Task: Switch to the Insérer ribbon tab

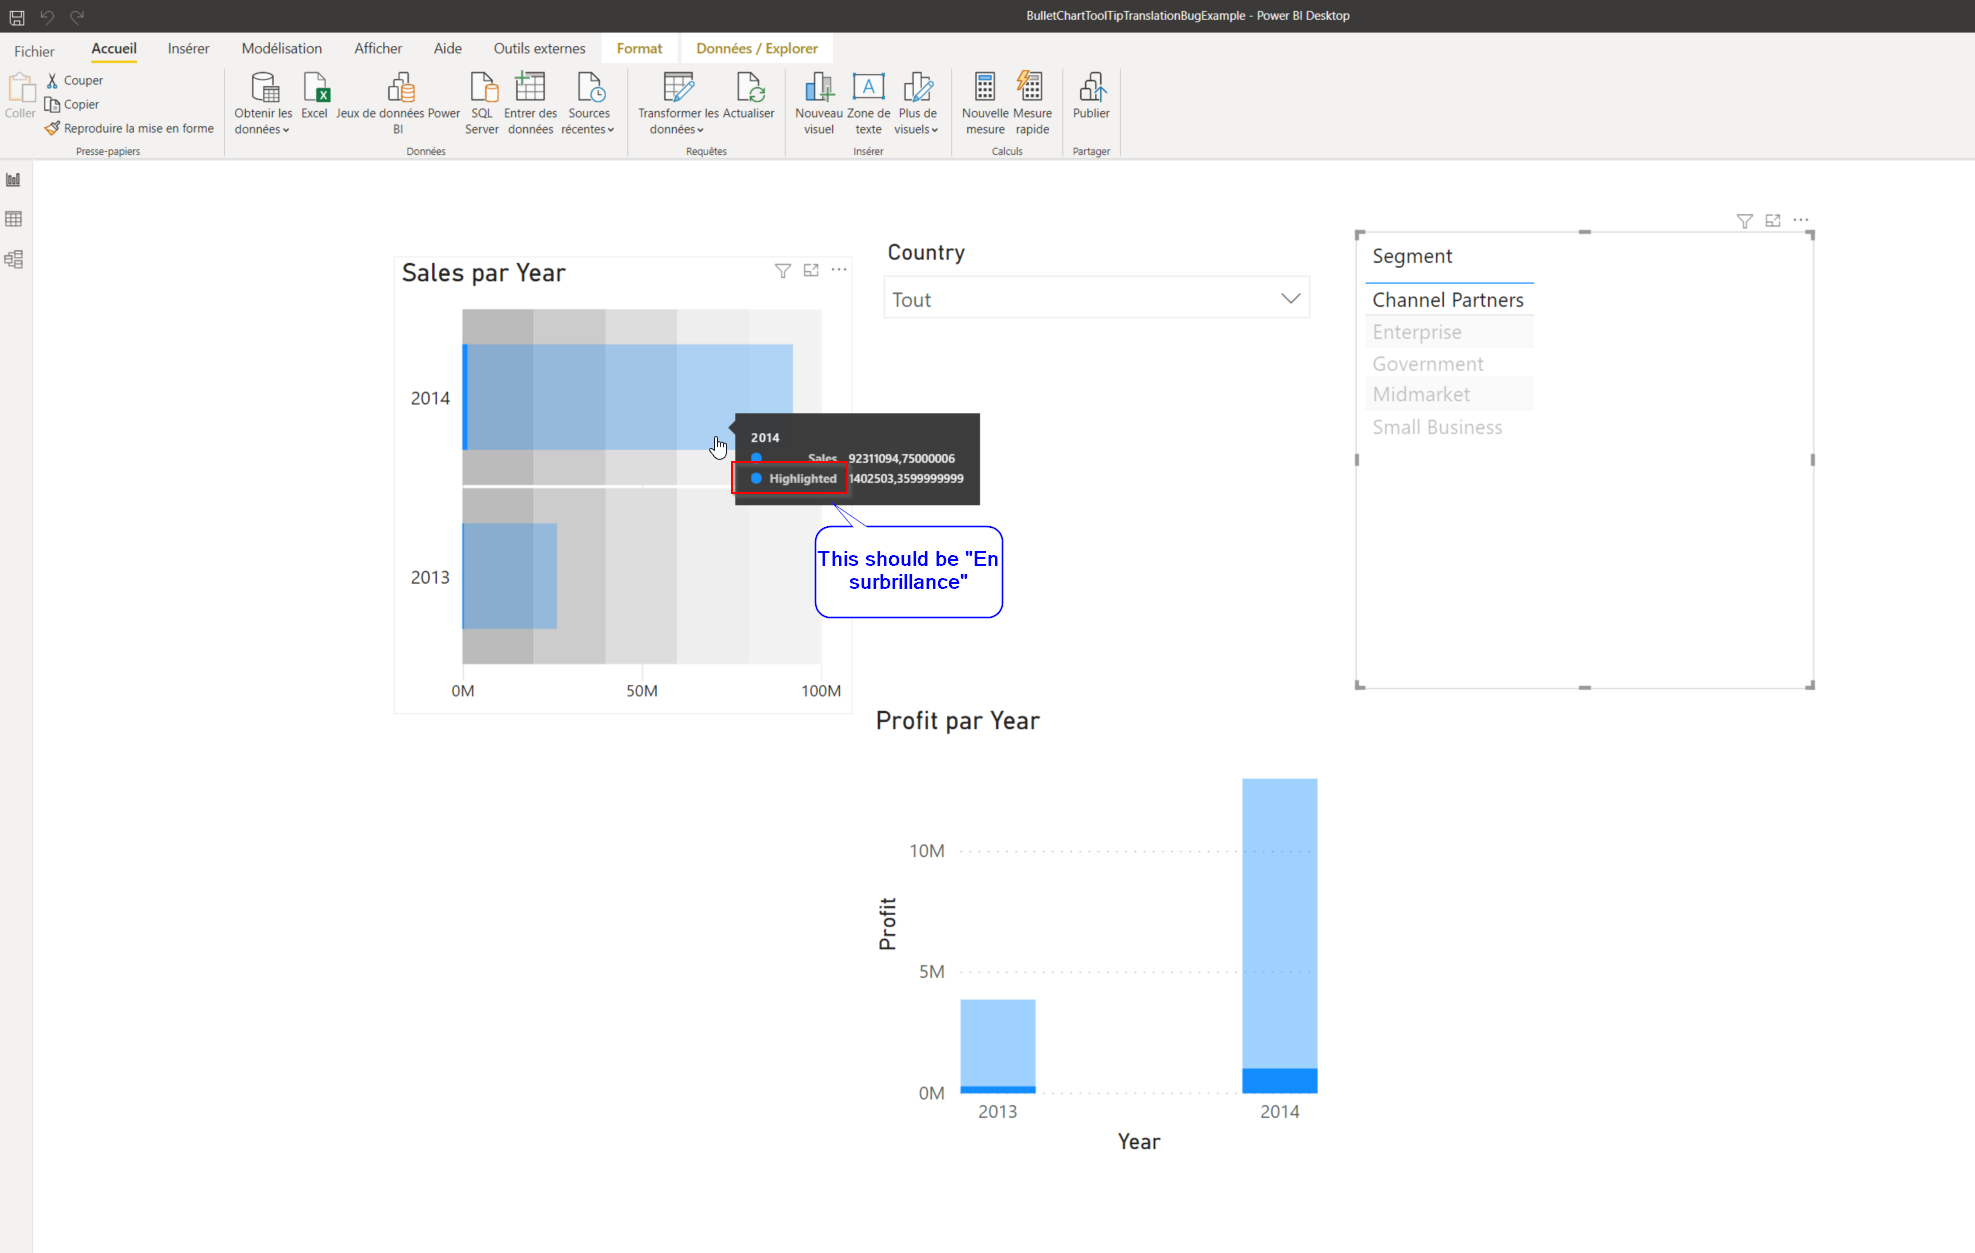Action: [x=188, y=48]
